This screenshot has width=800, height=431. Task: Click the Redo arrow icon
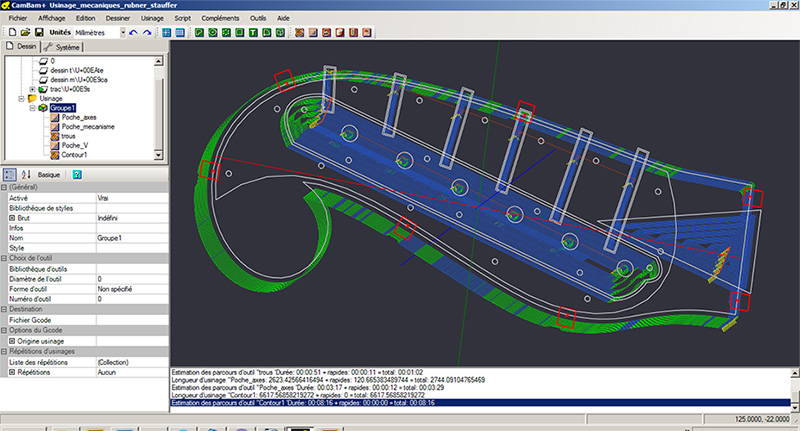[x=147, y=33]
